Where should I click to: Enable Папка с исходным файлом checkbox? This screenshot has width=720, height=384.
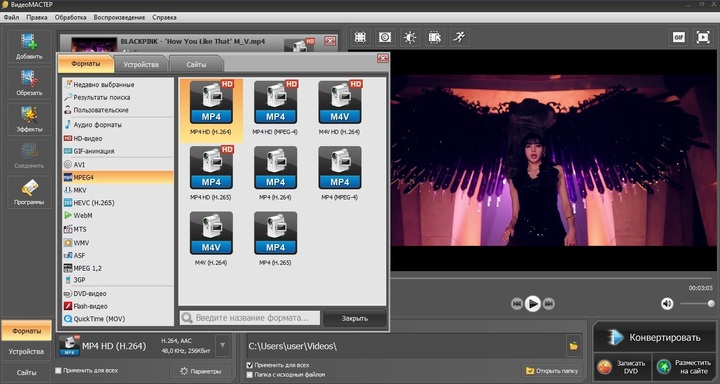tap(250, 375)
